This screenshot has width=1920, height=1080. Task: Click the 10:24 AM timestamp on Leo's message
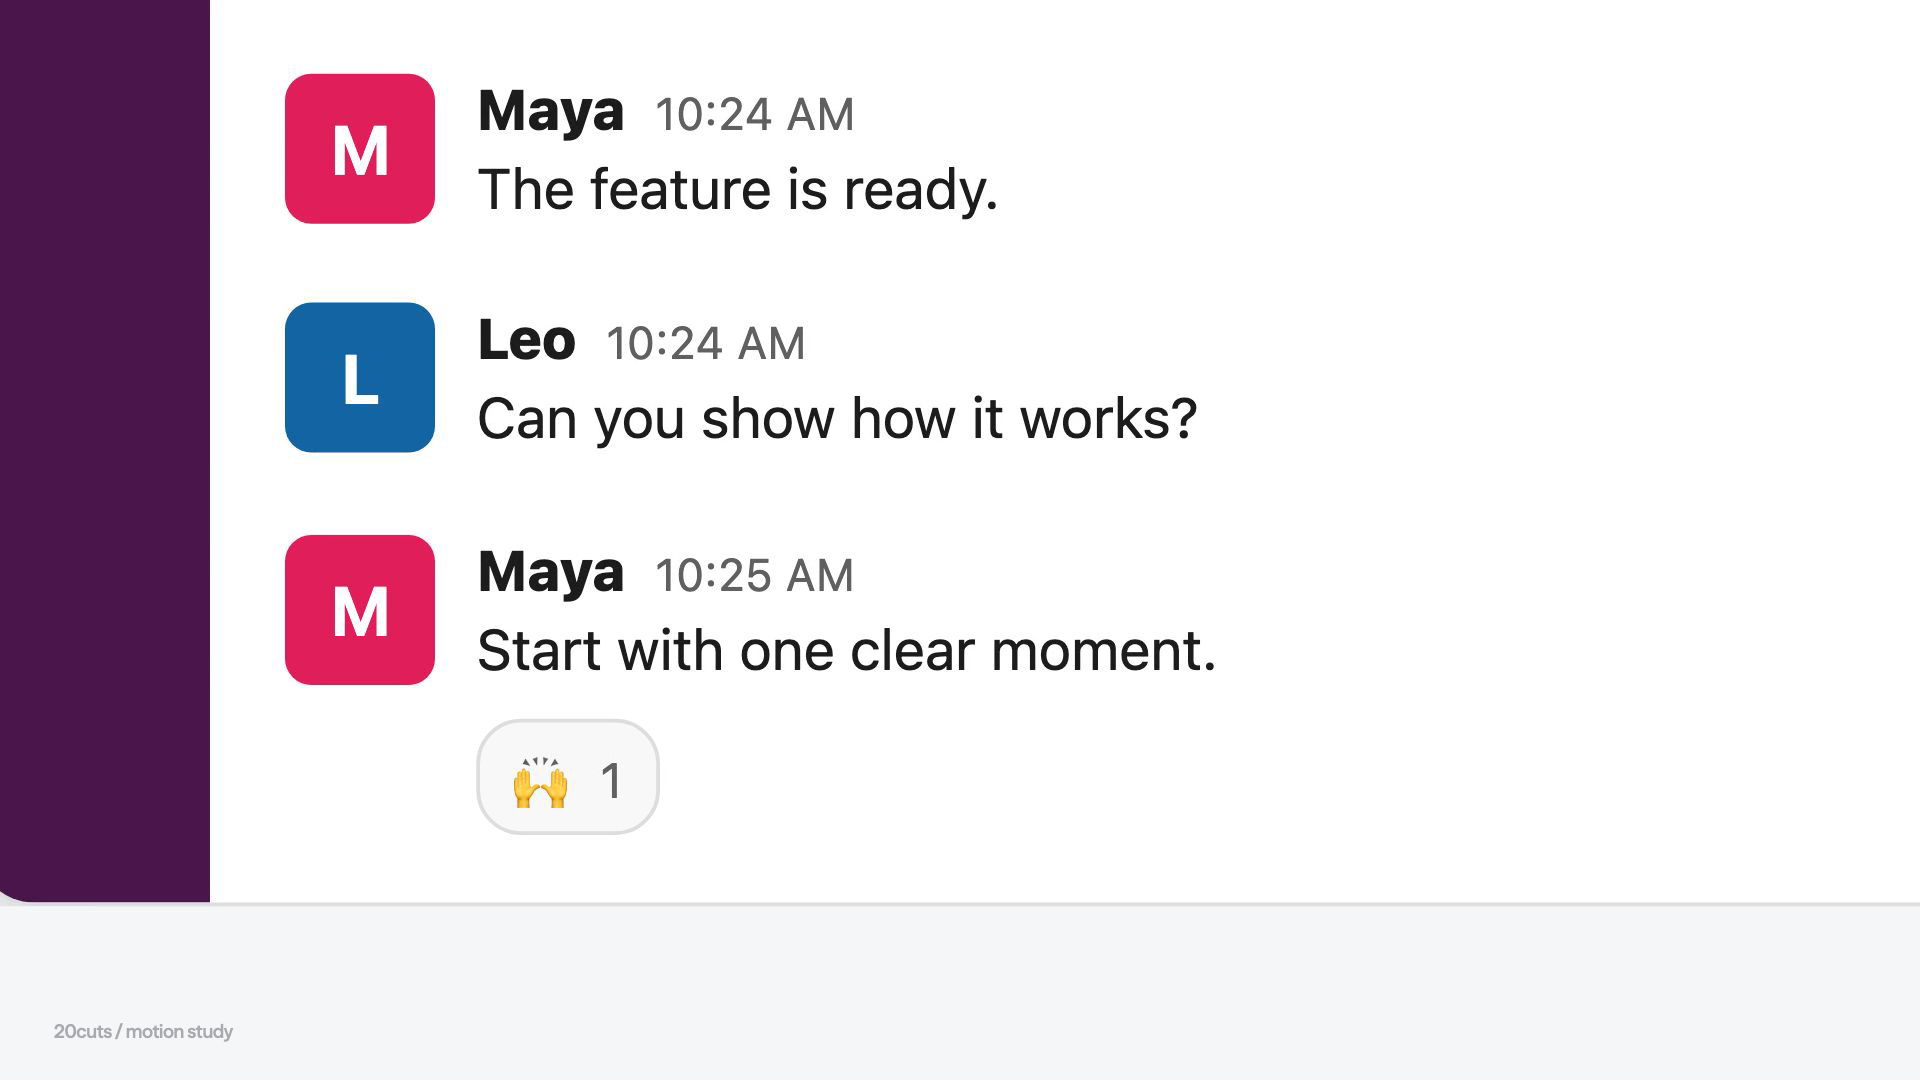[x=706, y=343]
